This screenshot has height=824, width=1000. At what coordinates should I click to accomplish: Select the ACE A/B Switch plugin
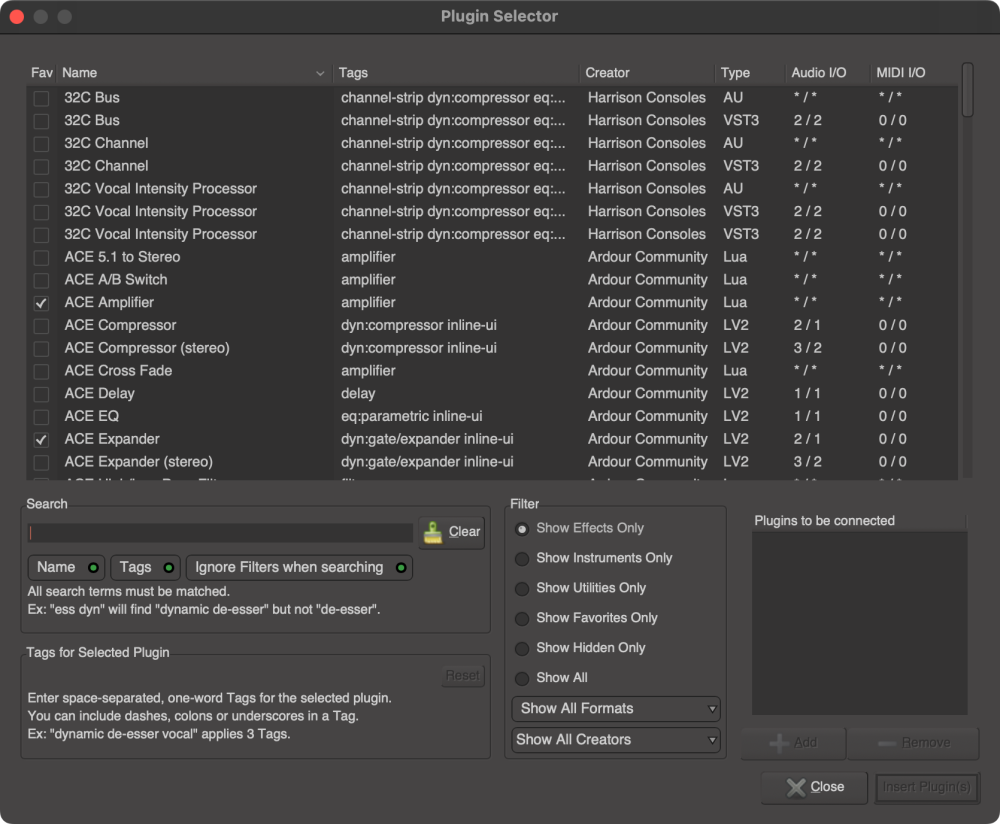pos(492,280)
